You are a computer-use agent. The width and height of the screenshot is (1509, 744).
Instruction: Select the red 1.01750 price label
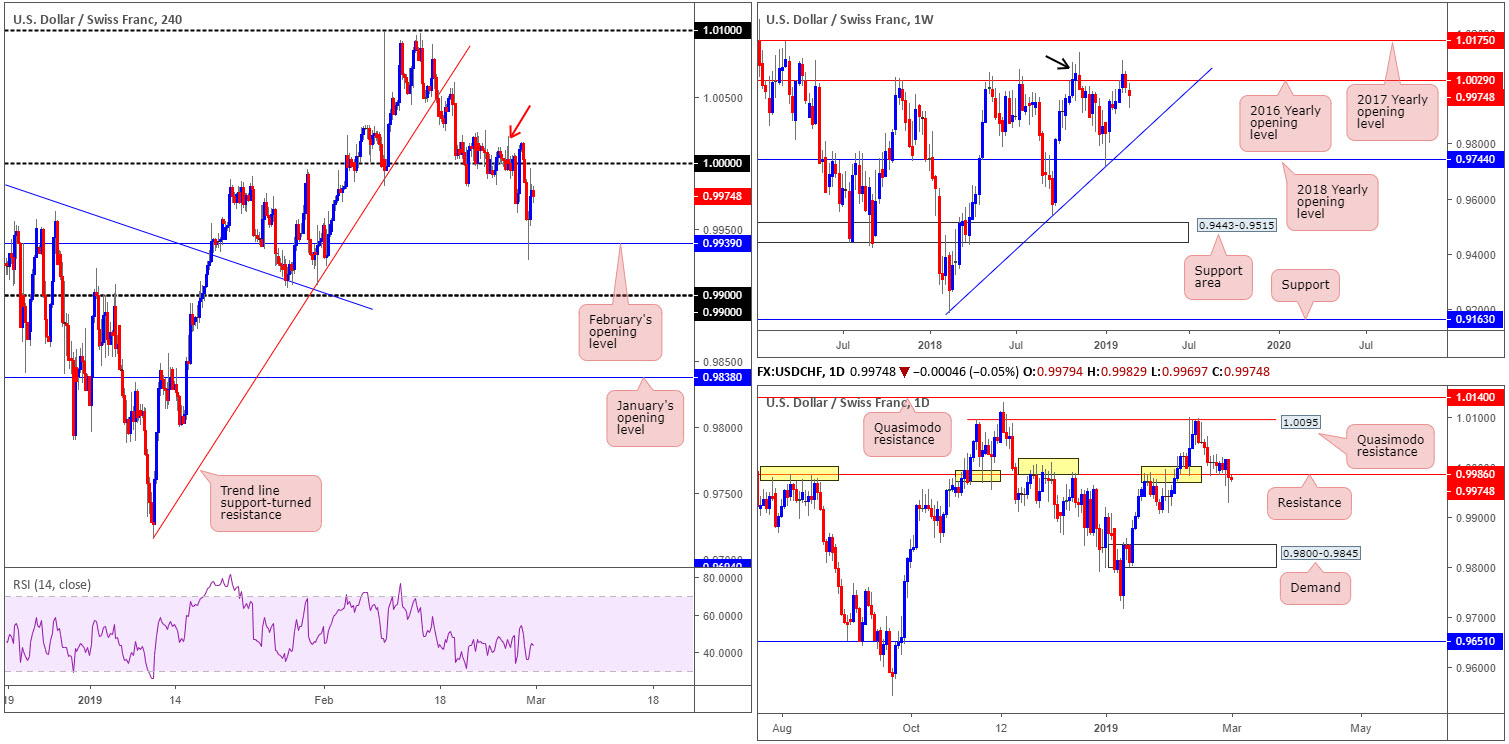point(1476,41)
